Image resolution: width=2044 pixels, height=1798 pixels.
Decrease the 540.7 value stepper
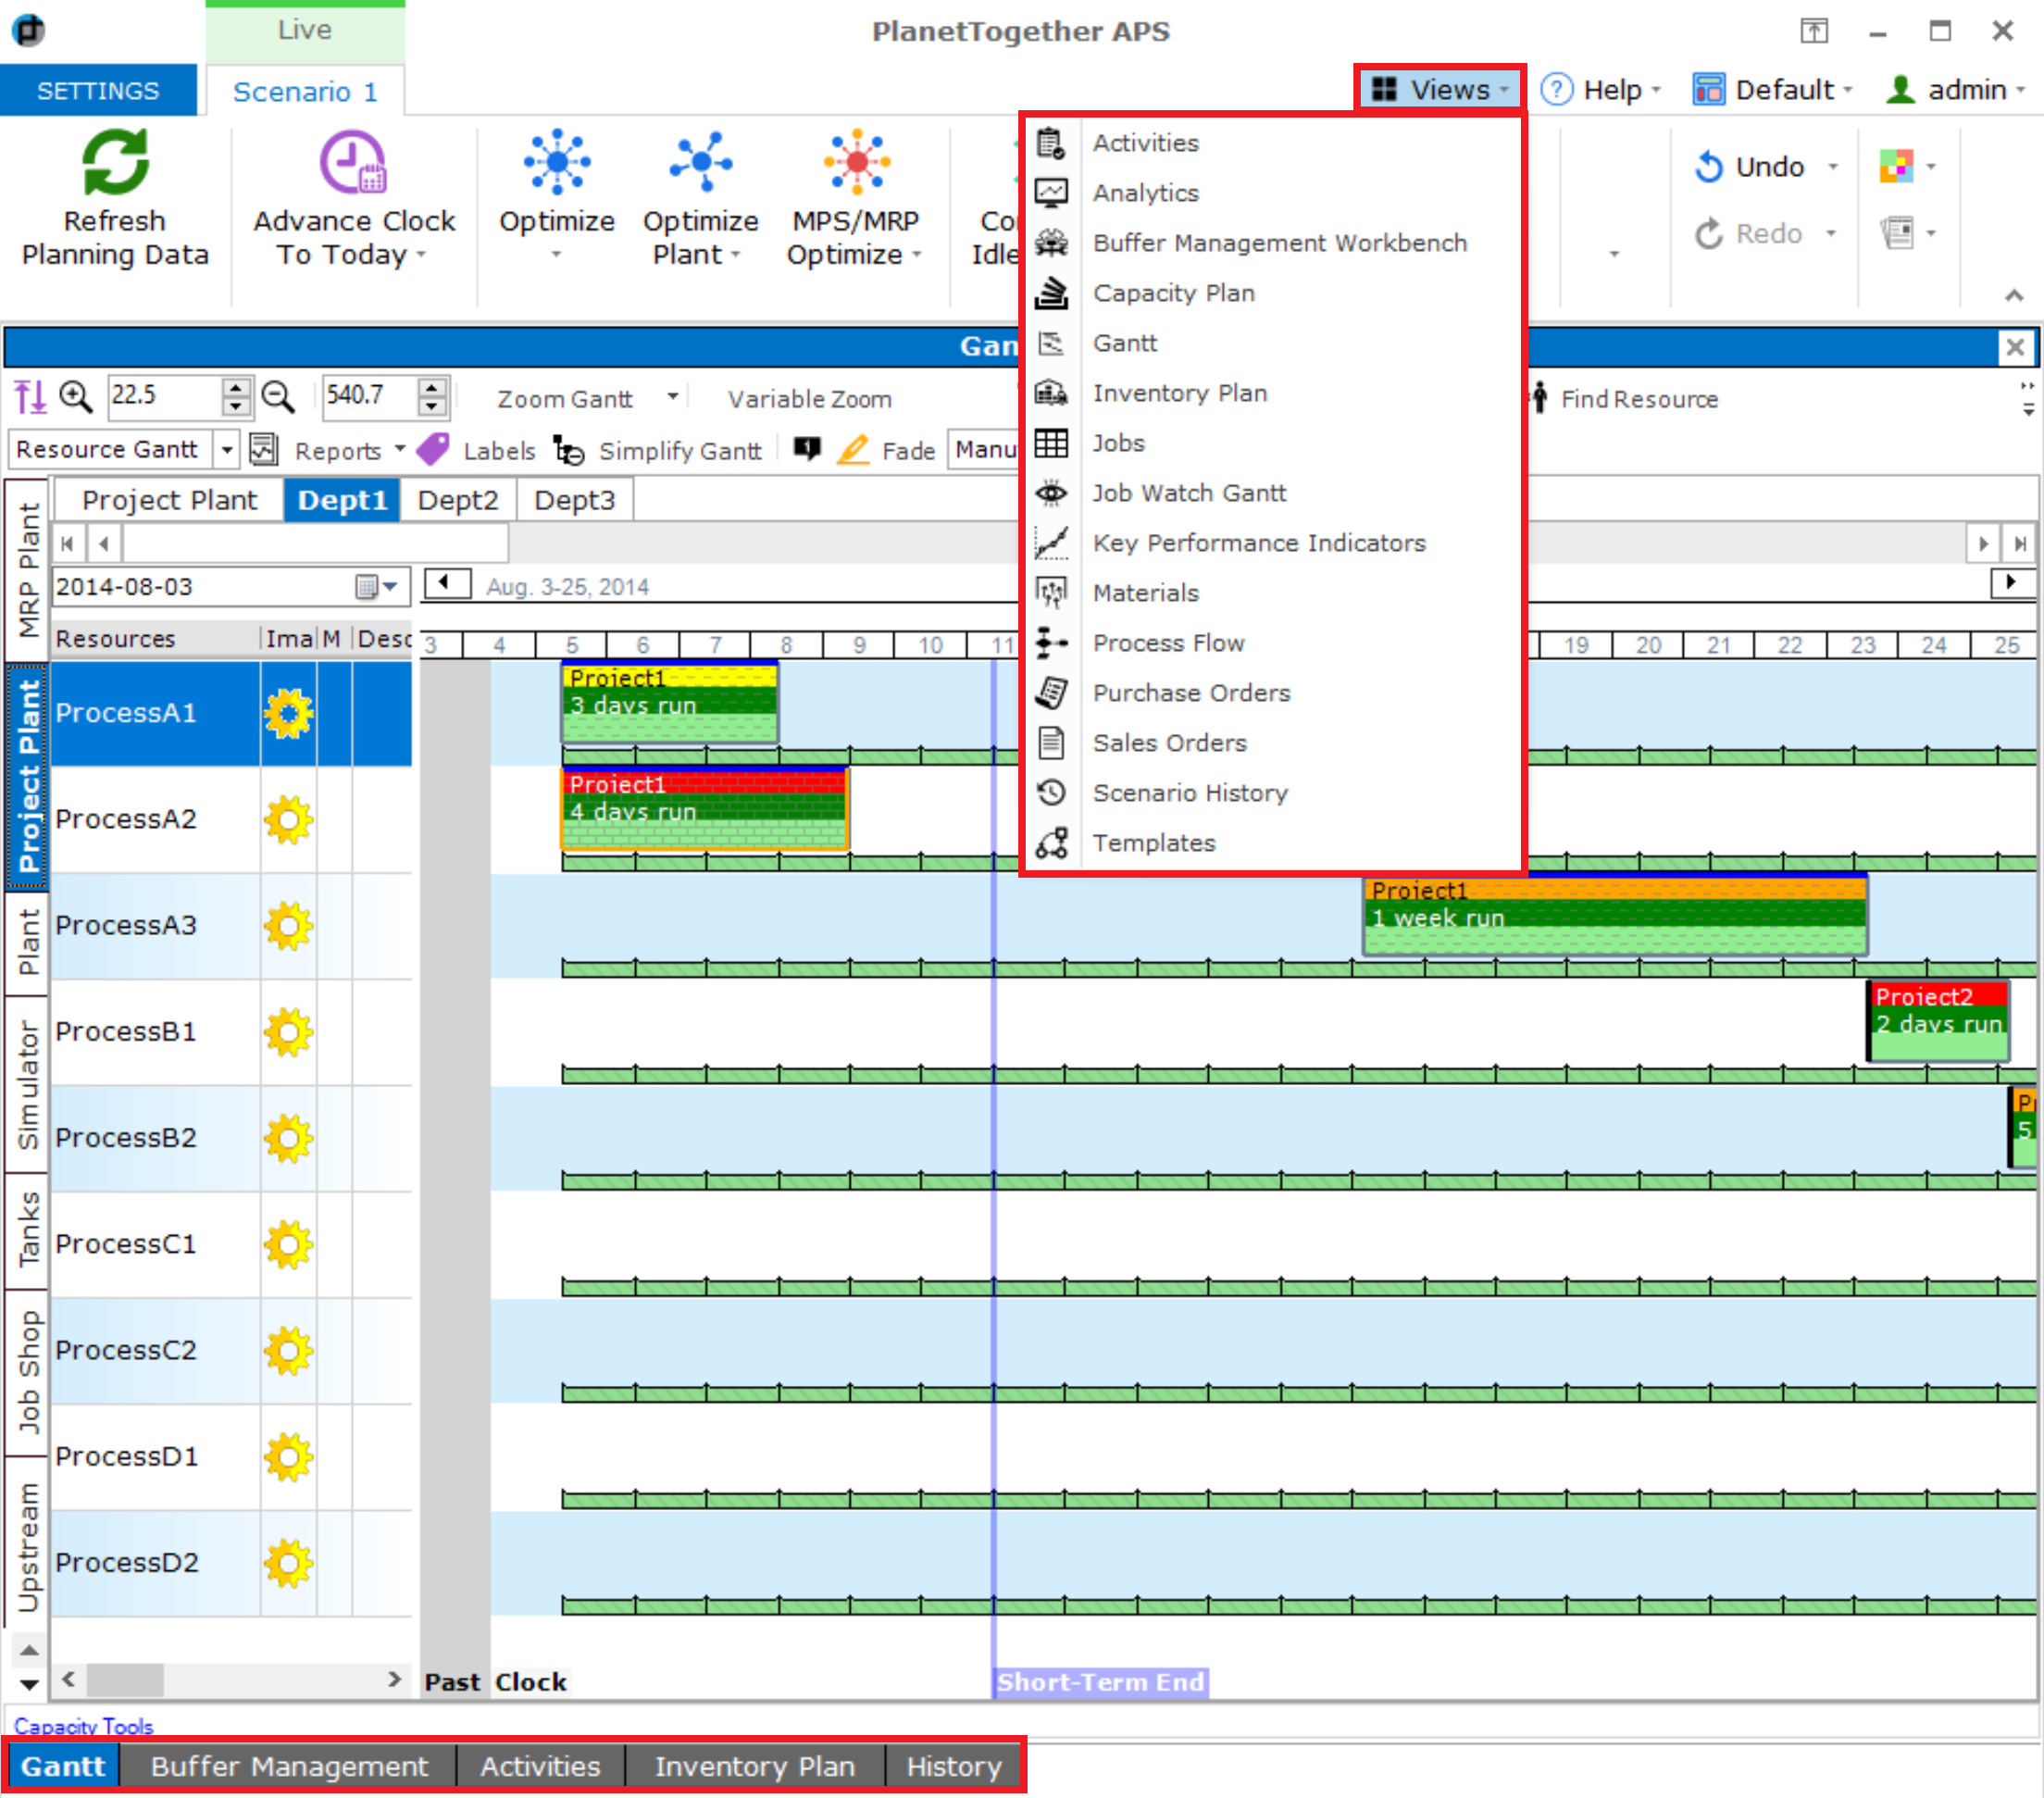(431, 407)
